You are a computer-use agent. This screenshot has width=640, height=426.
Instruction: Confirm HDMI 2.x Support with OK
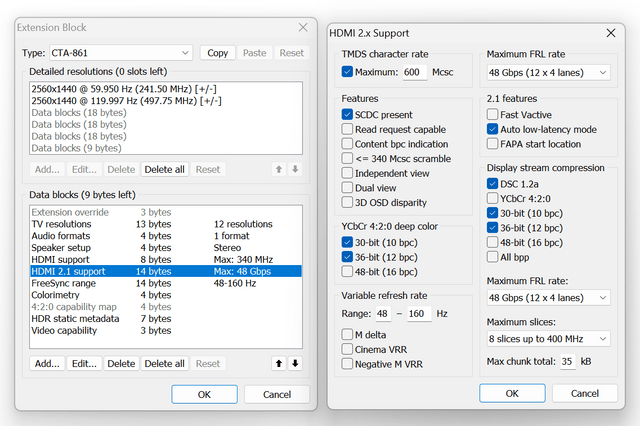(x=512, y=393)
